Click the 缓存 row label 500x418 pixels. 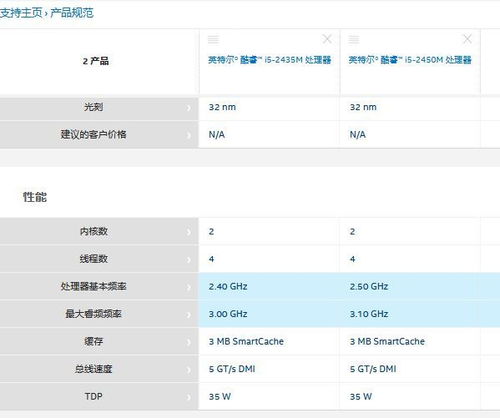point(93,341)
